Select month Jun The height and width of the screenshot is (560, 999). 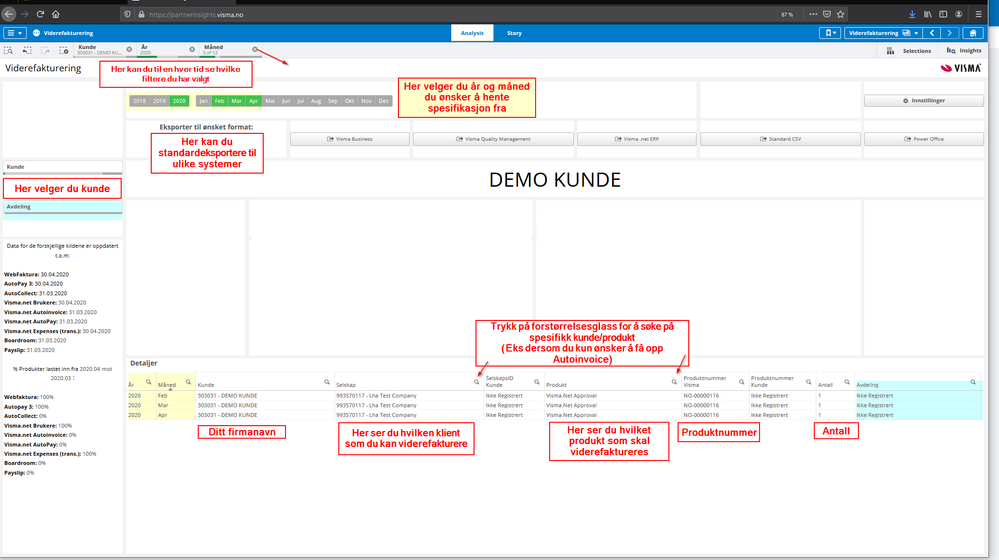tap(285, 101)
